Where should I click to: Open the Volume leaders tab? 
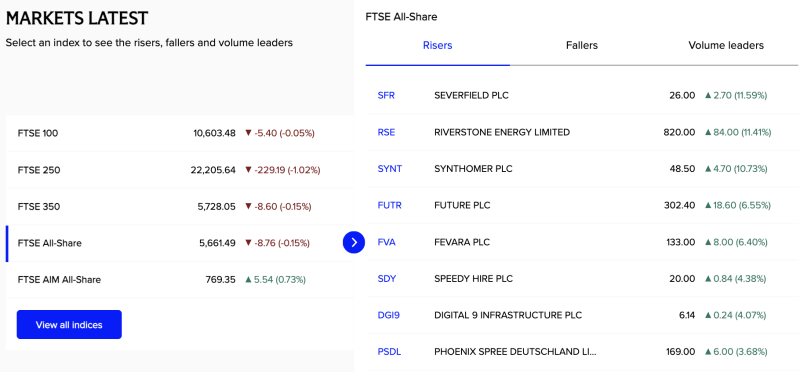pos(726,45)
